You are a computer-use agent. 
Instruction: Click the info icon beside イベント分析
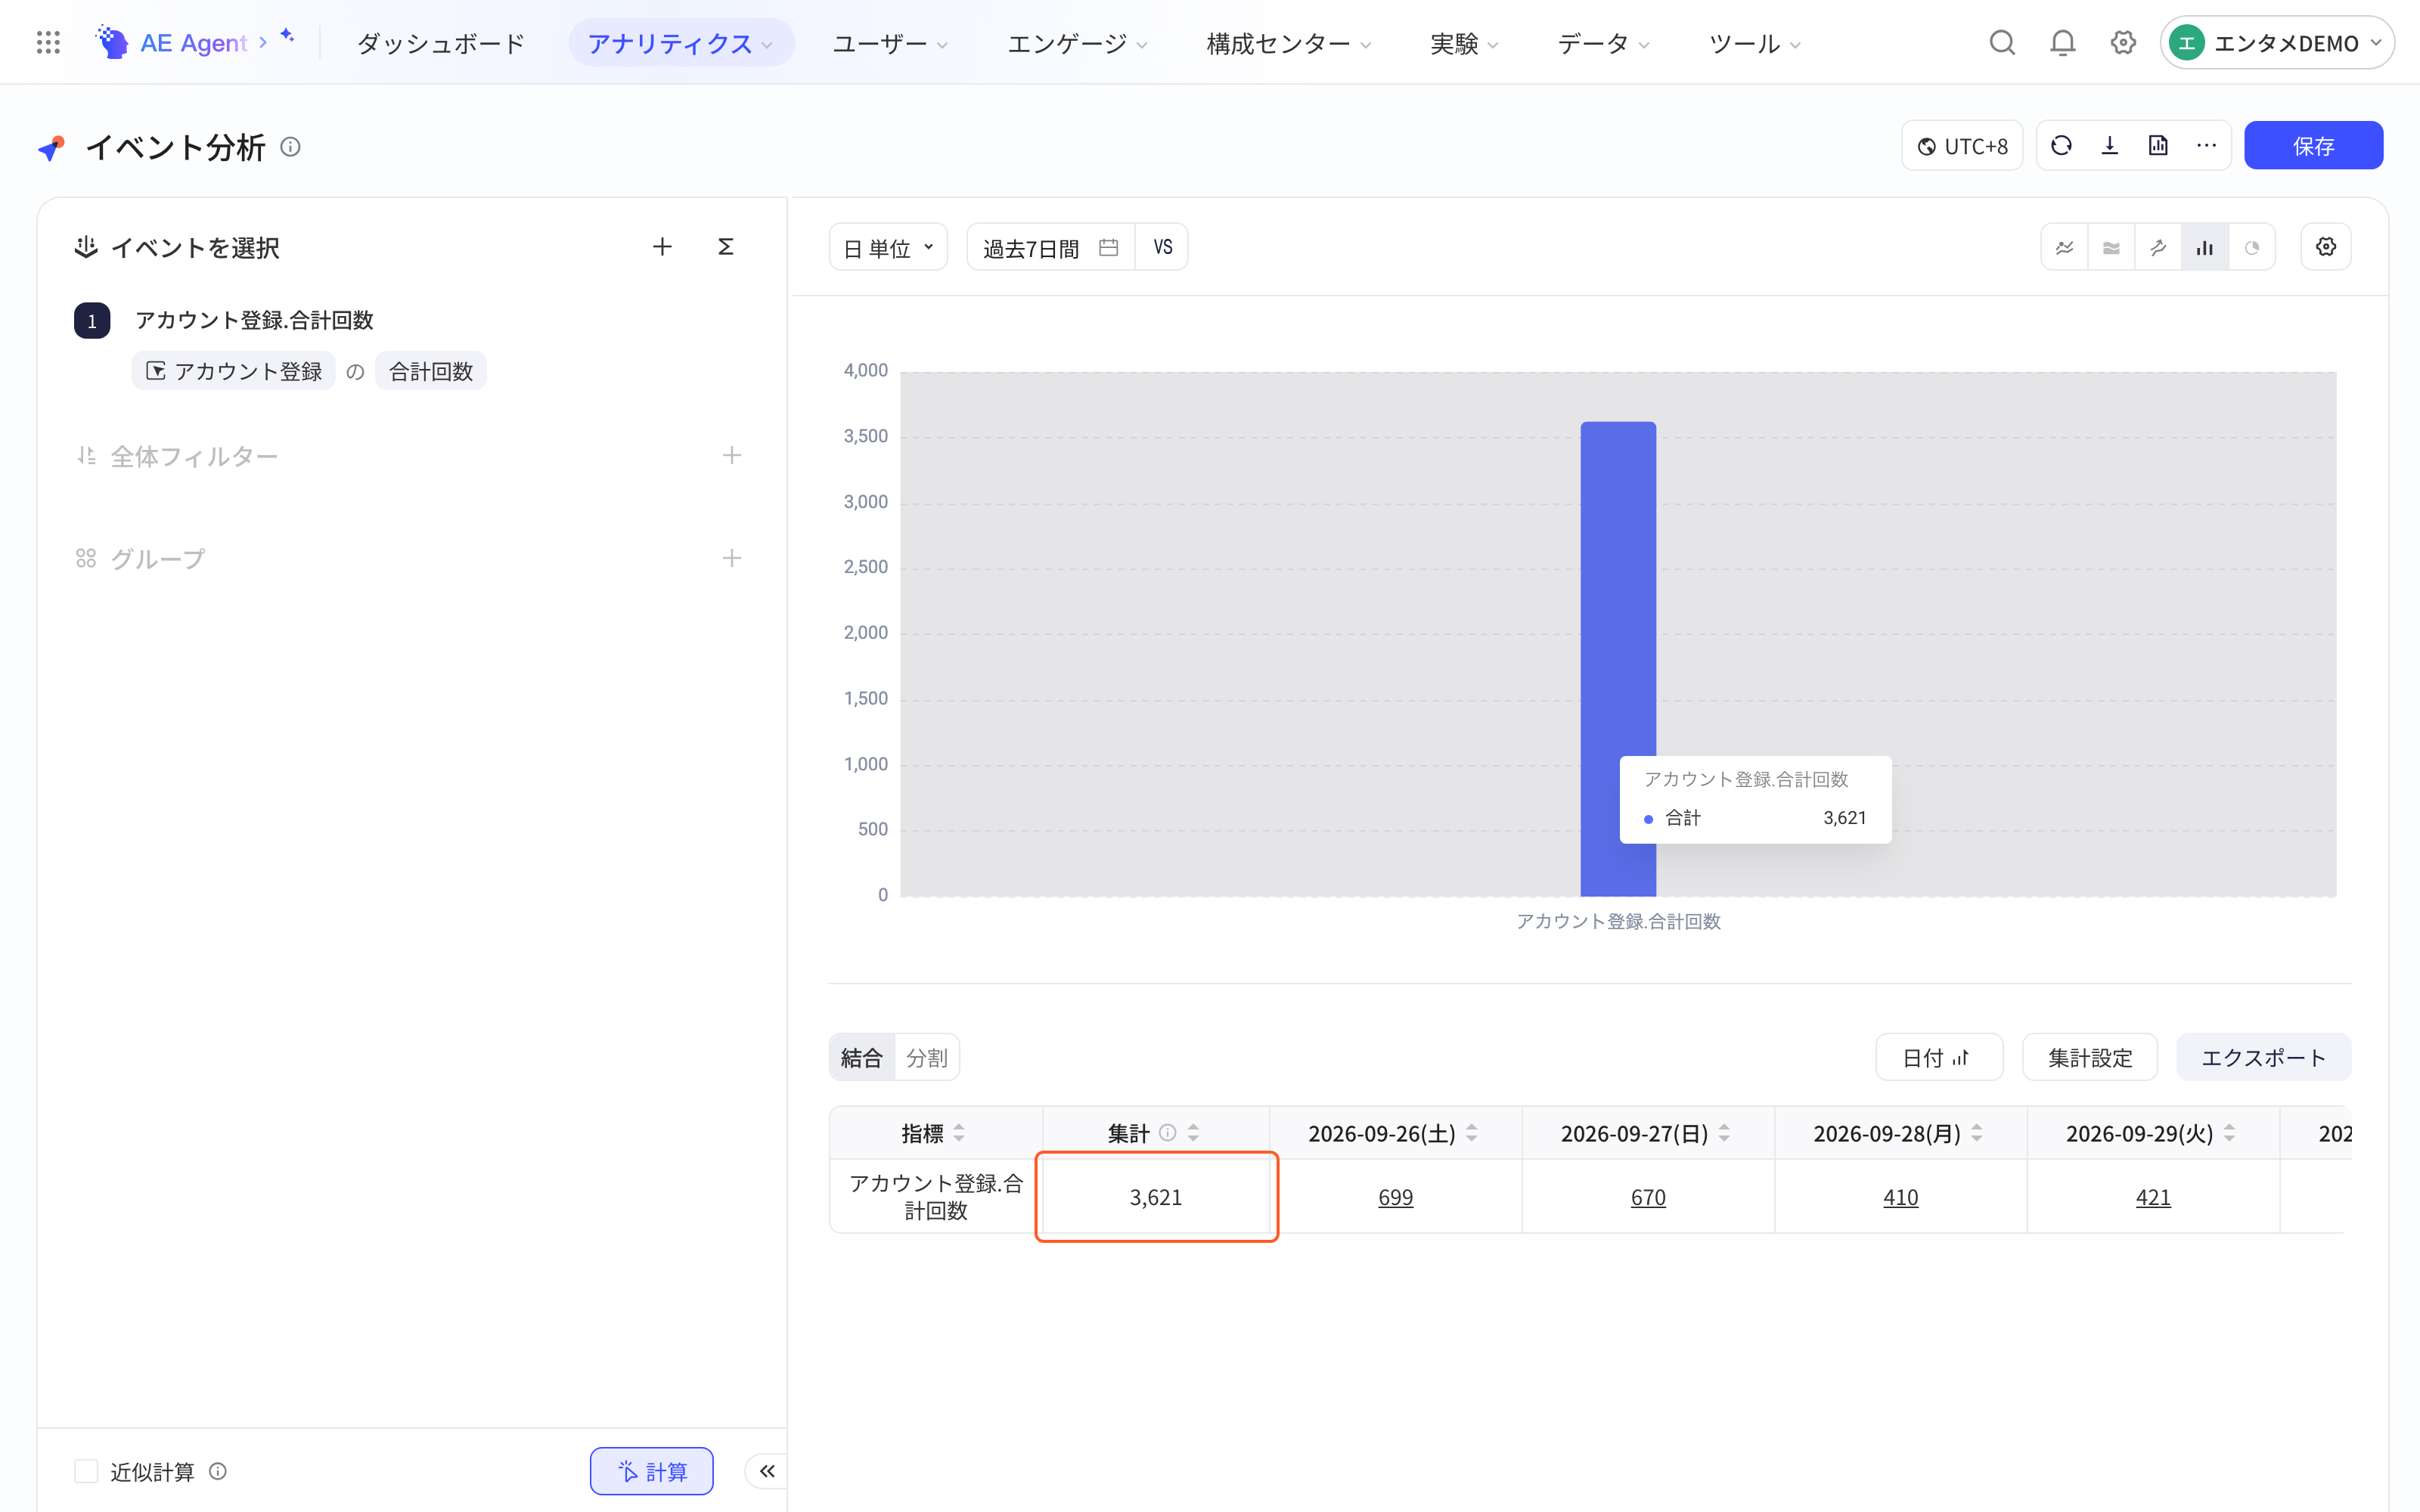coord(290,147)
